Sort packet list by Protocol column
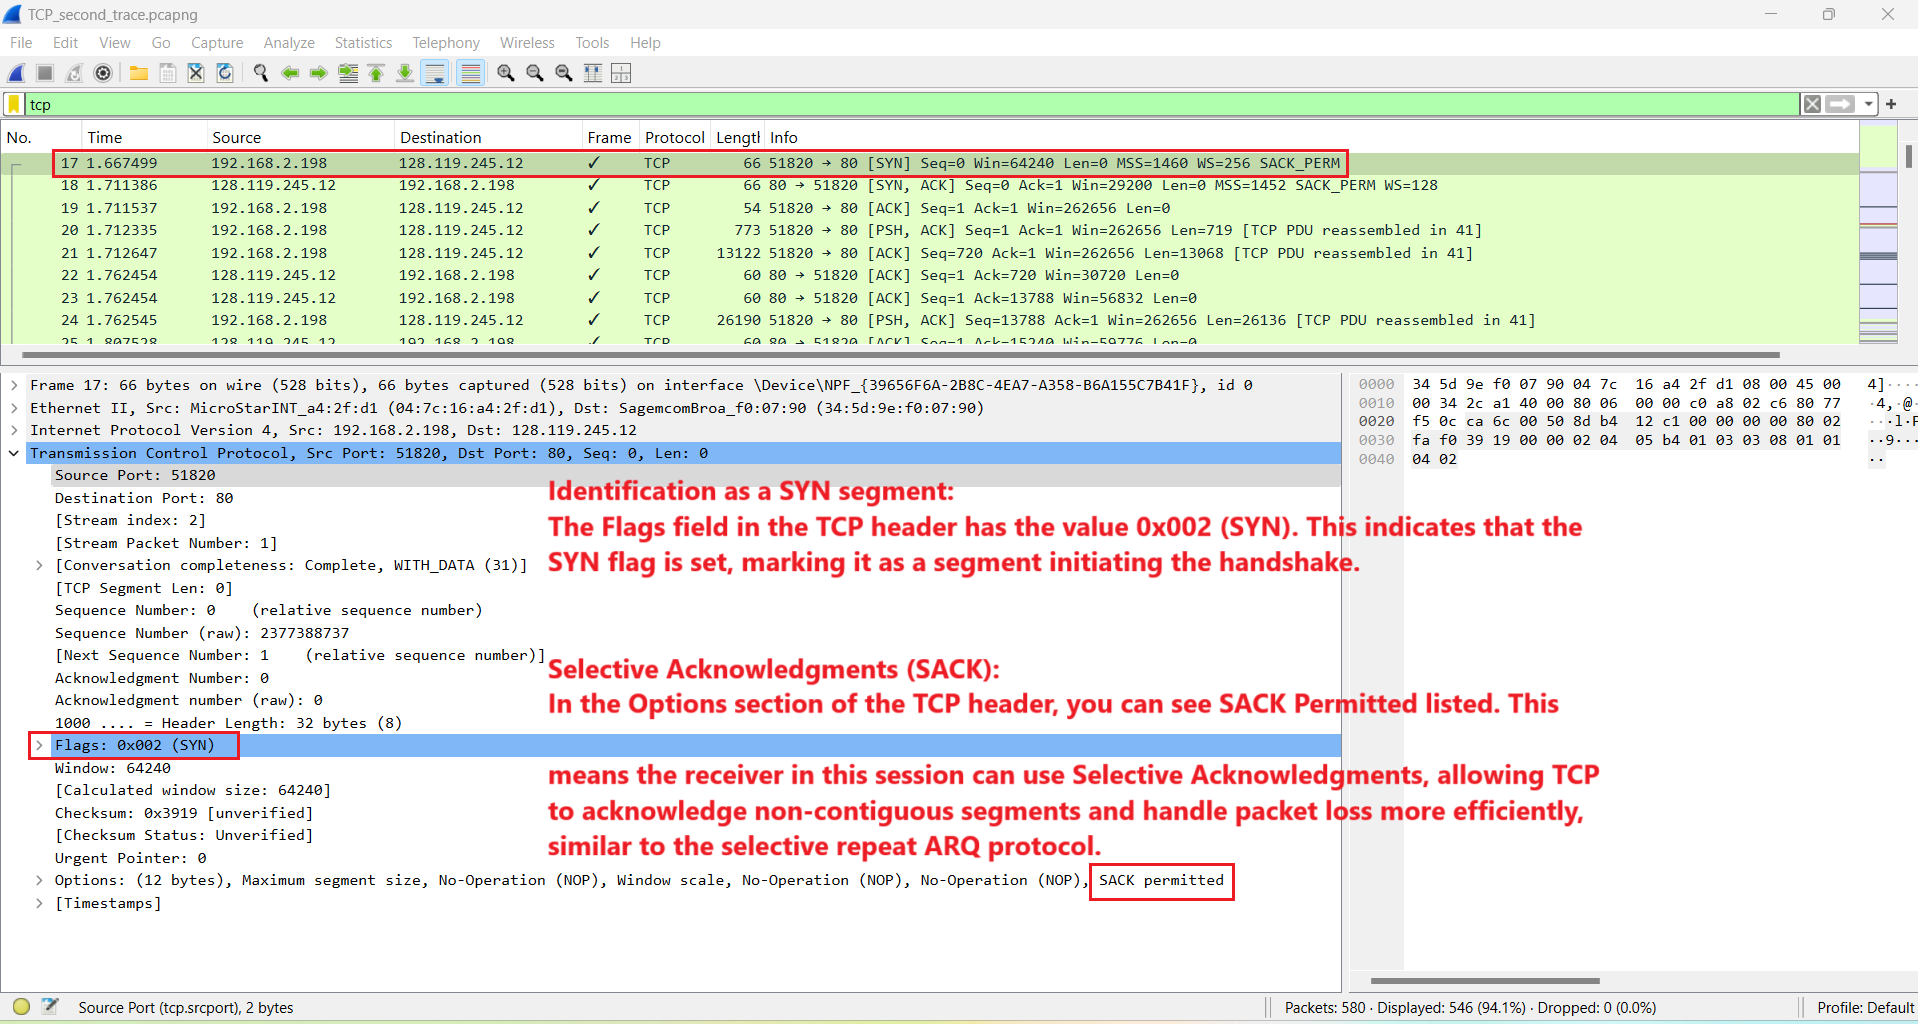Viewport: 1918px width, 1024px height. pyautogui.click(x=674, y=137)
